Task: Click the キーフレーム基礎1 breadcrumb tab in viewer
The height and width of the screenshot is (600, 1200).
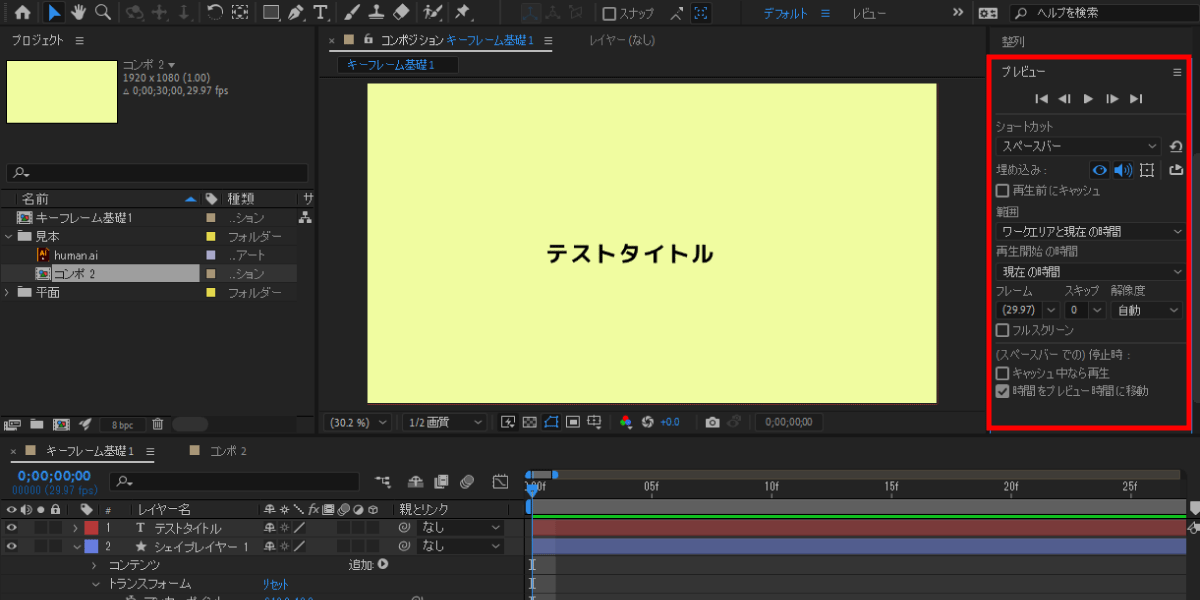Action: pyautogui.click(x=398, y=65)
